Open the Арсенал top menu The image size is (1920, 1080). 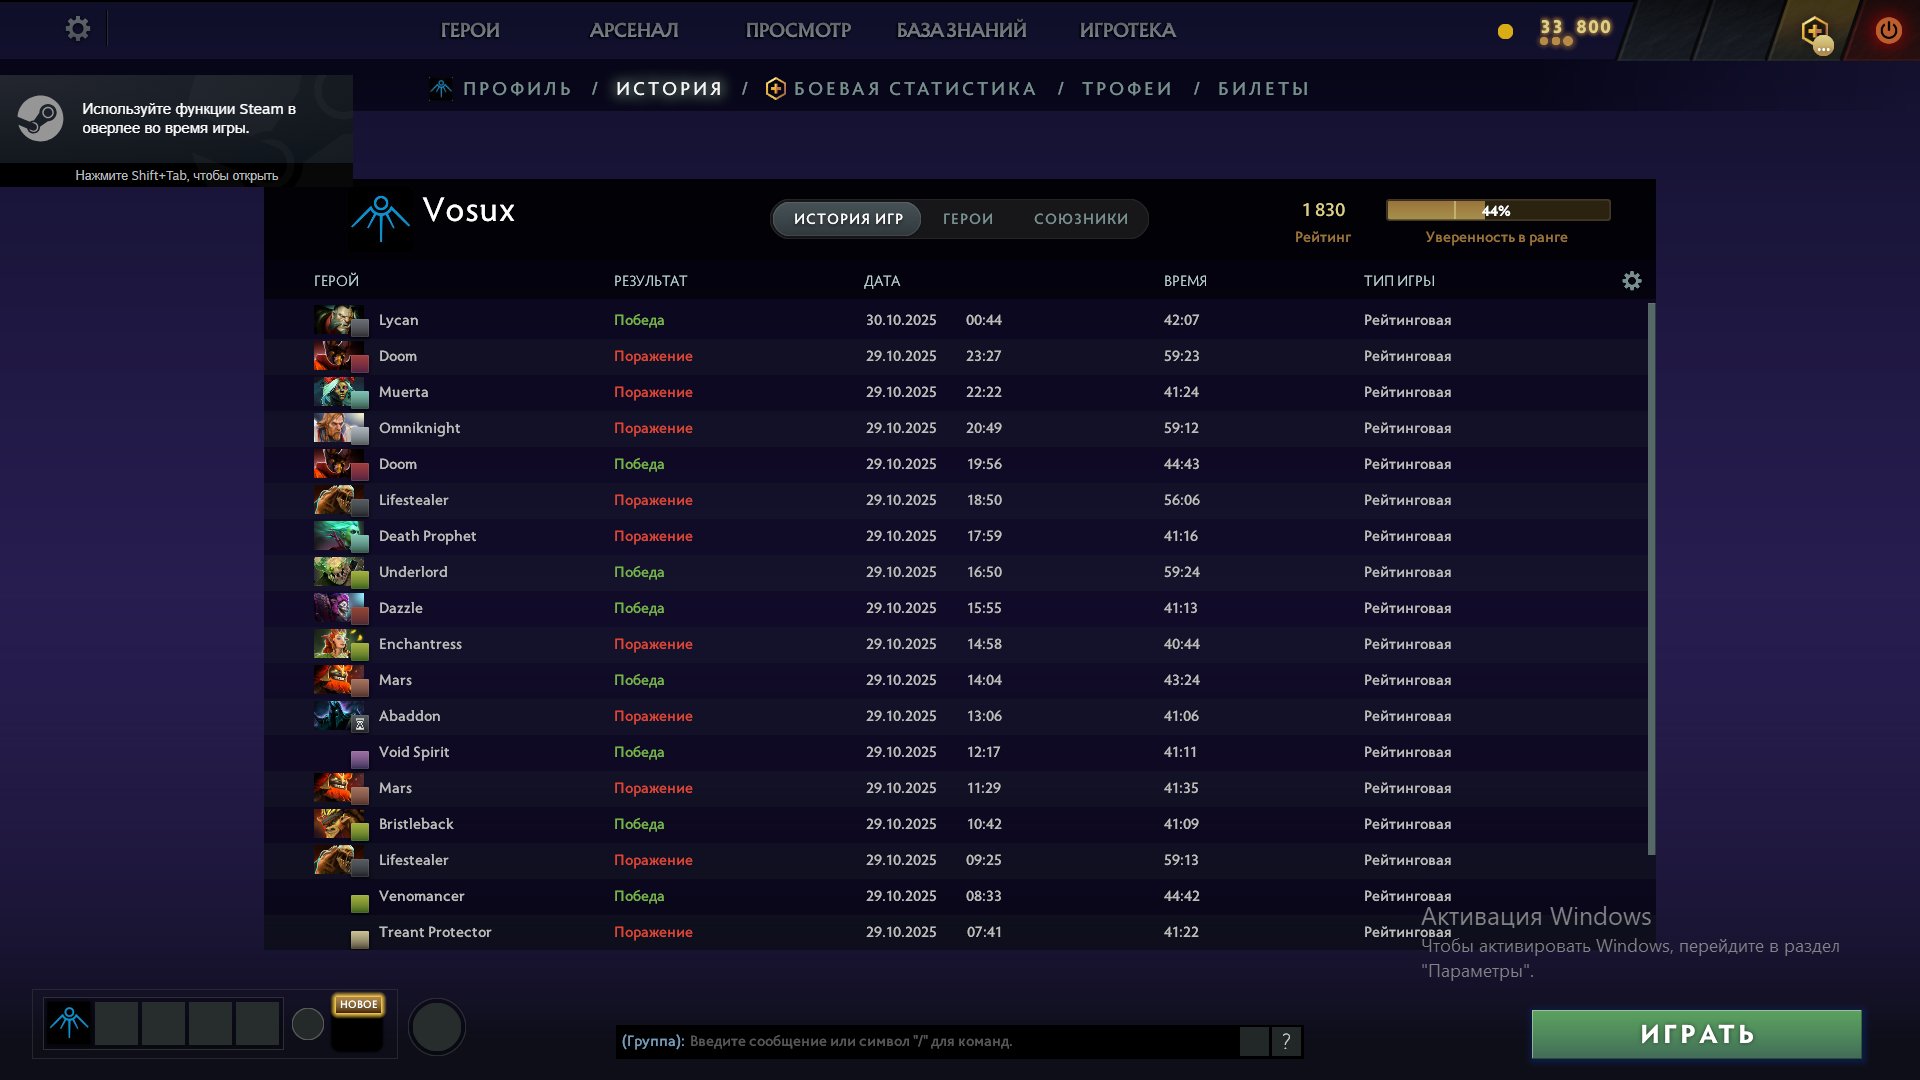[633, 30]
